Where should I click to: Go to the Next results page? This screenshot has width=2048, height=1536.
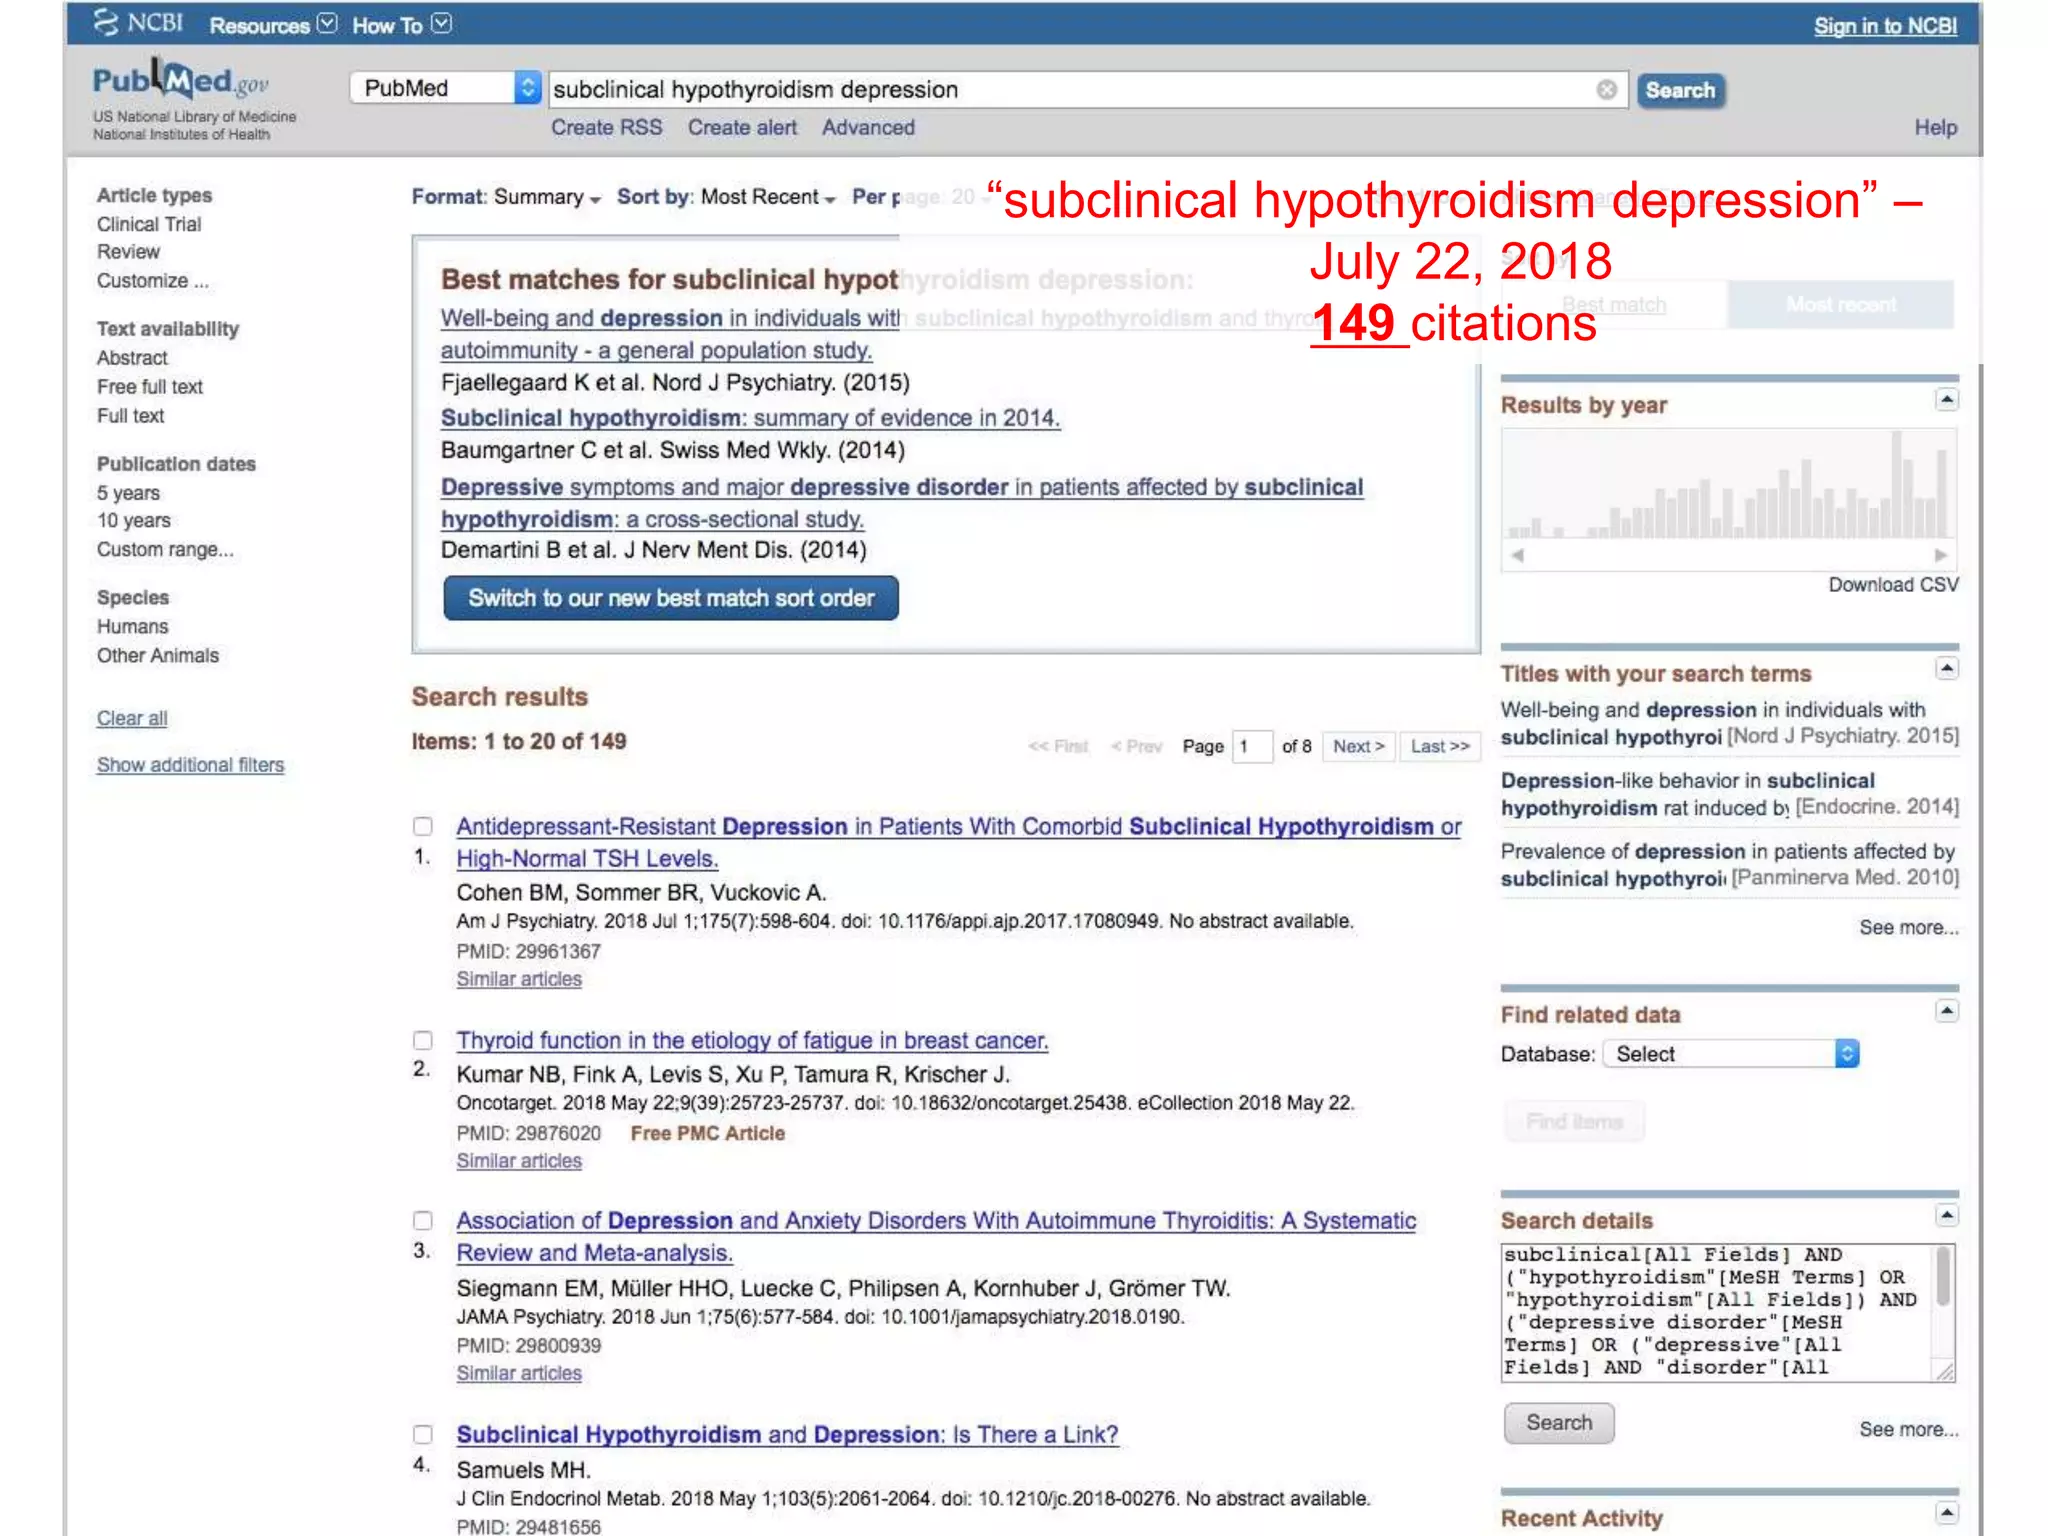click(x=1358, y=746)
